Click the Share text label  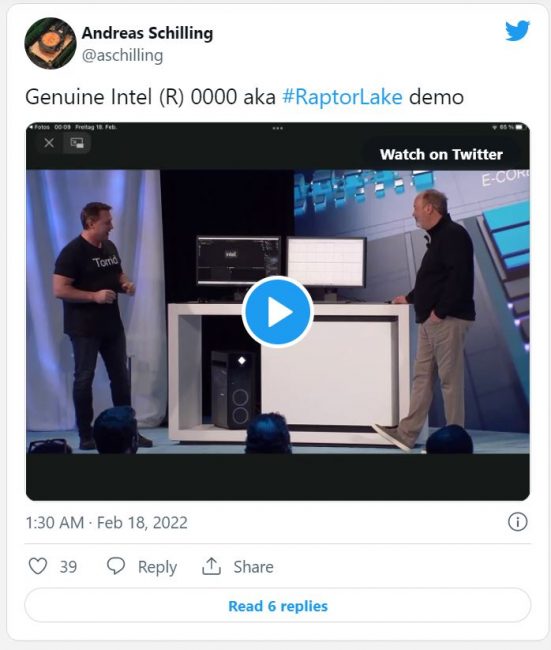pyautogui.click(x=253, y=567)
